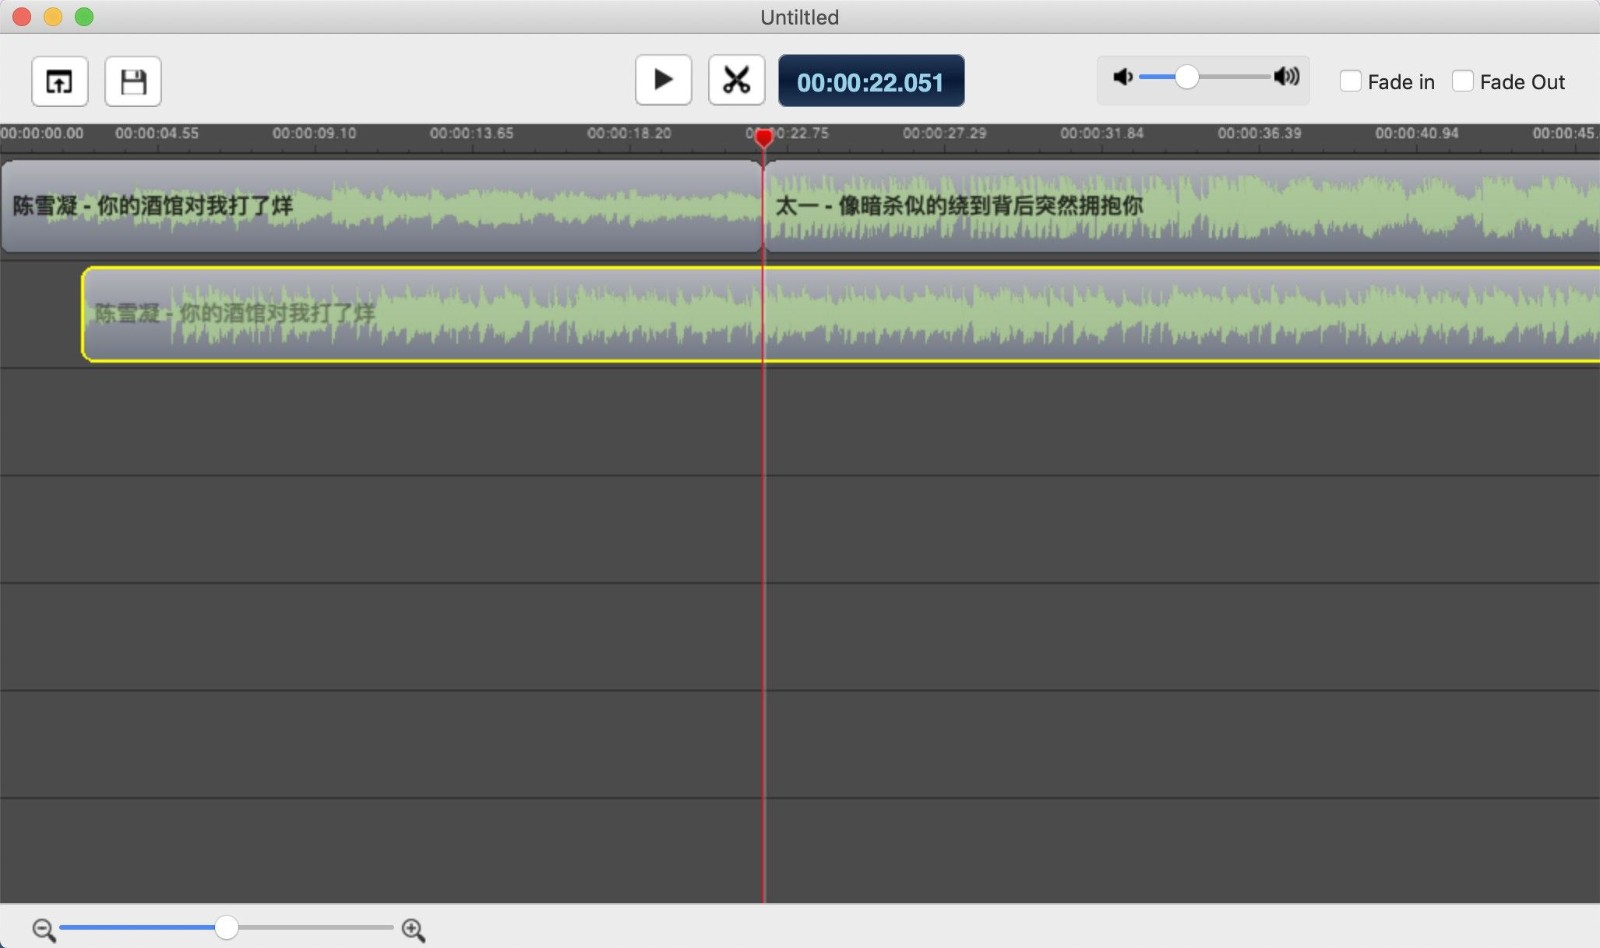
Task: Click the Fade Out label text
Action: coord(1522,82)
